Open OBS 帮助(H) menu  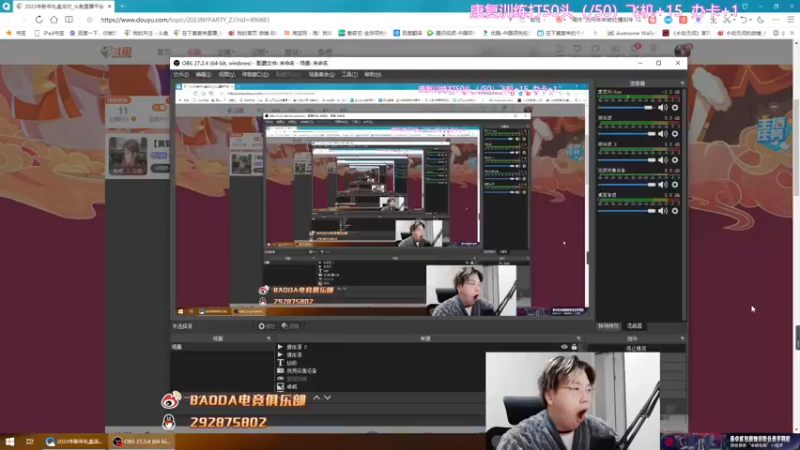(x=373, y=74)
